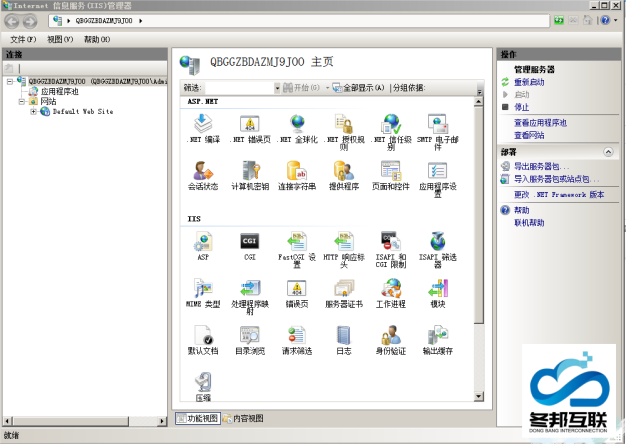Open the CGI feature icon

pos(250,246)
